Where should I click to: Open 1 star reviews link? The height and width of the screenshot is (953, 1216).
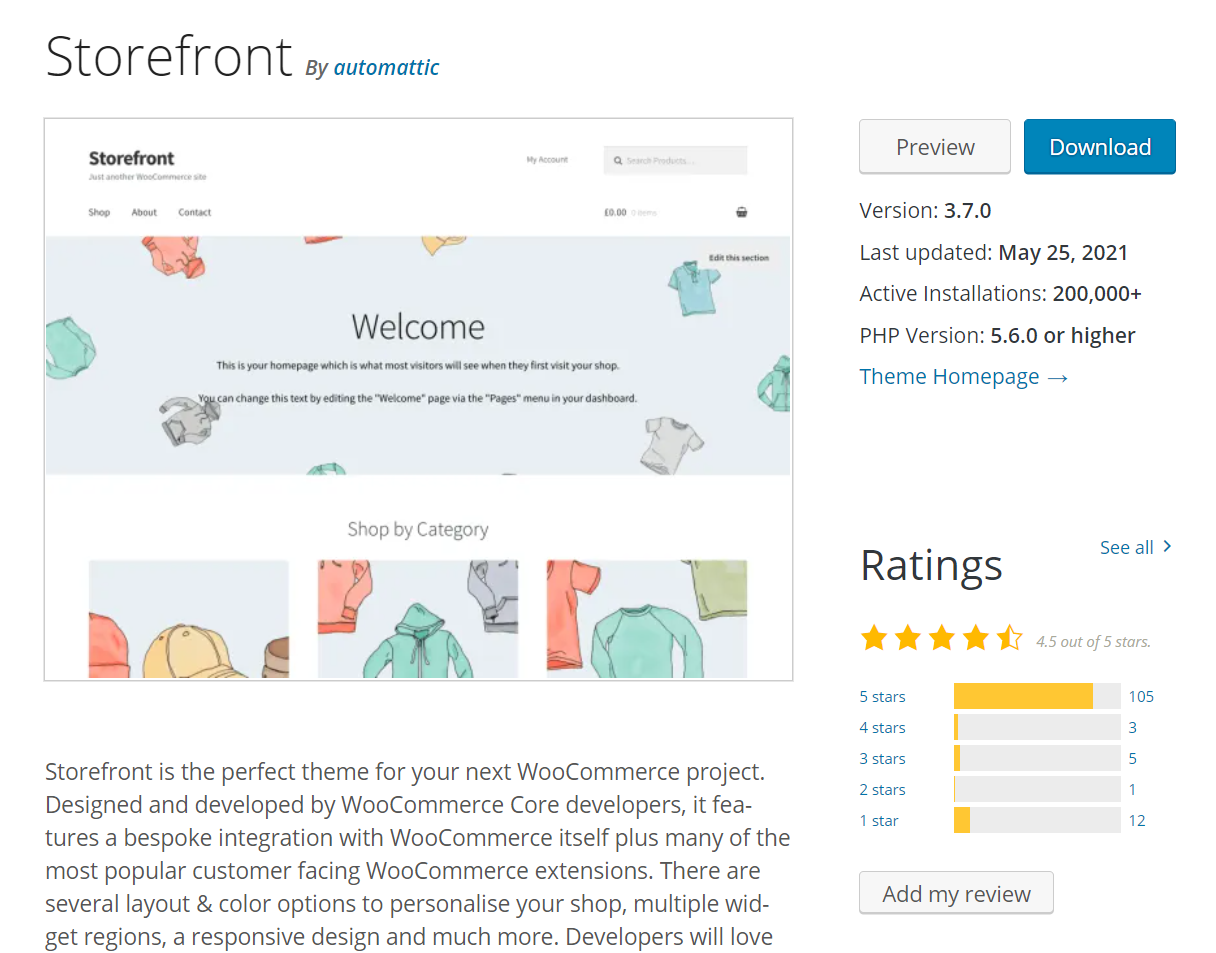(x=879, y=821)
